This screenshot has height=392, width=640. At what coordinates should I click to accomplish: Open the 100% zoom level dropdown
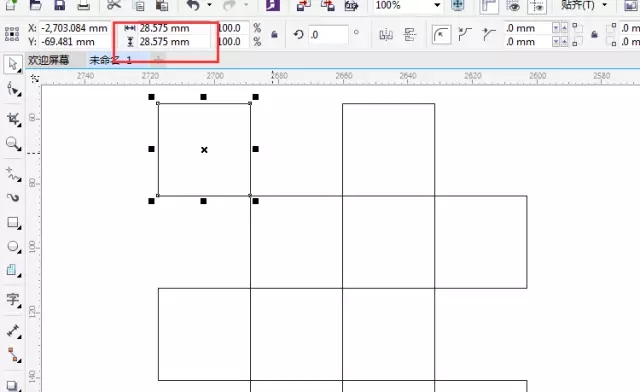coord(437,5)
